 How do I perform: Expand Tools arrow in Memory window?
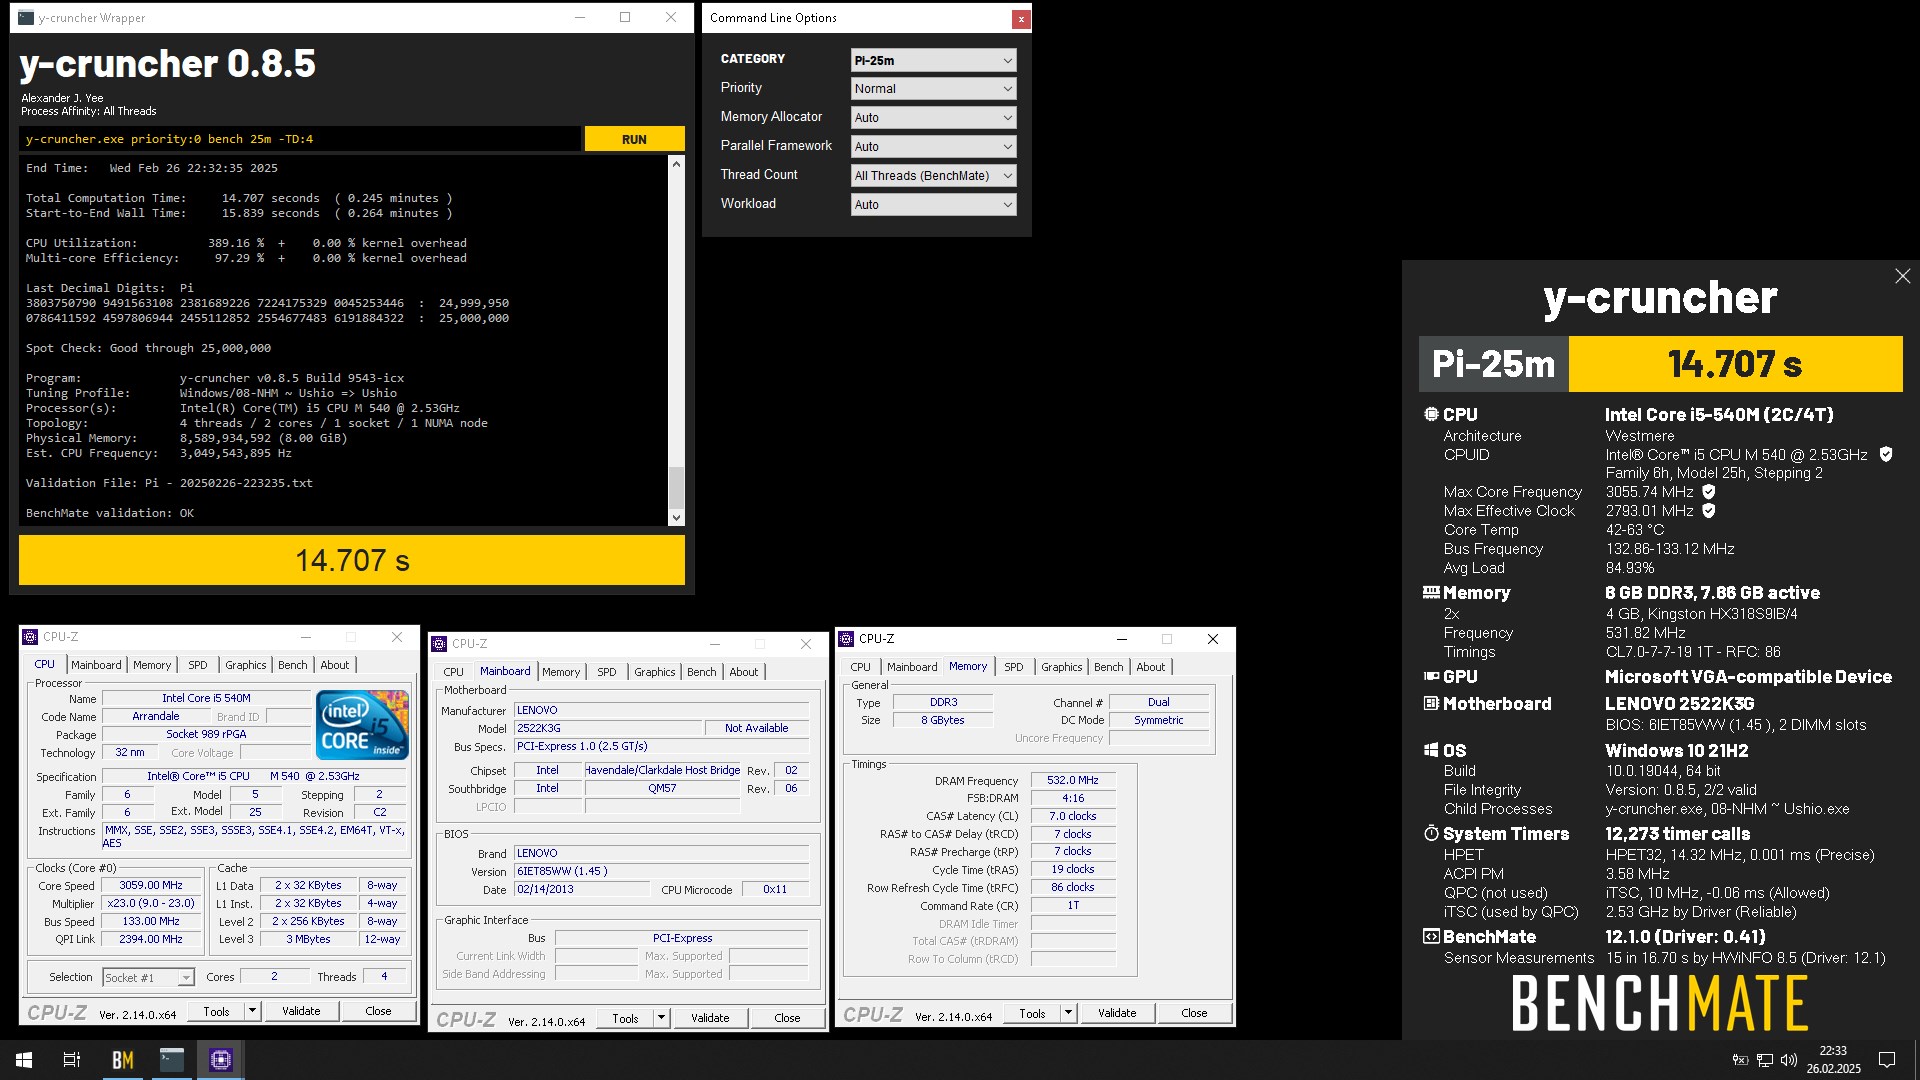coord(1068,1013)
